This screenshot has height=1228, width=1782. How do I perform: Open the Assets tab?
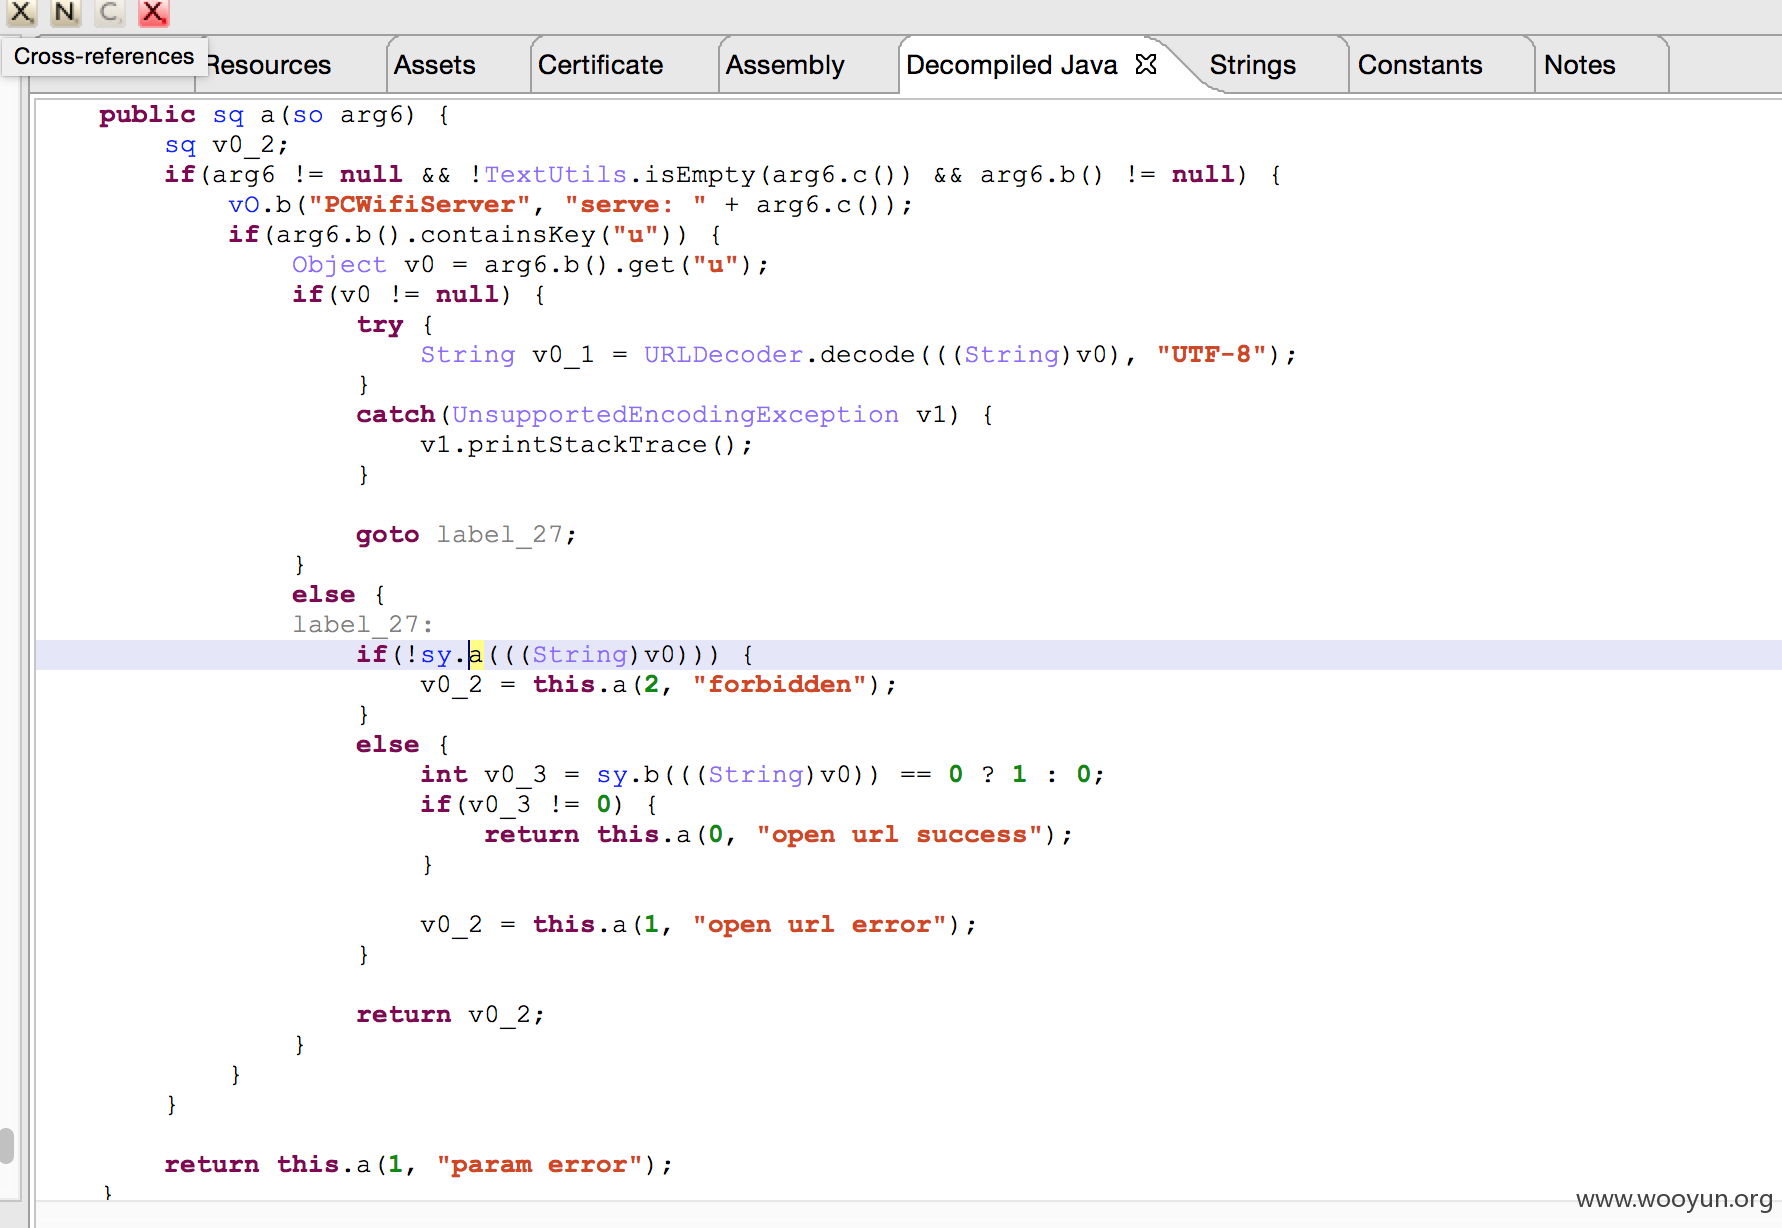435,65
